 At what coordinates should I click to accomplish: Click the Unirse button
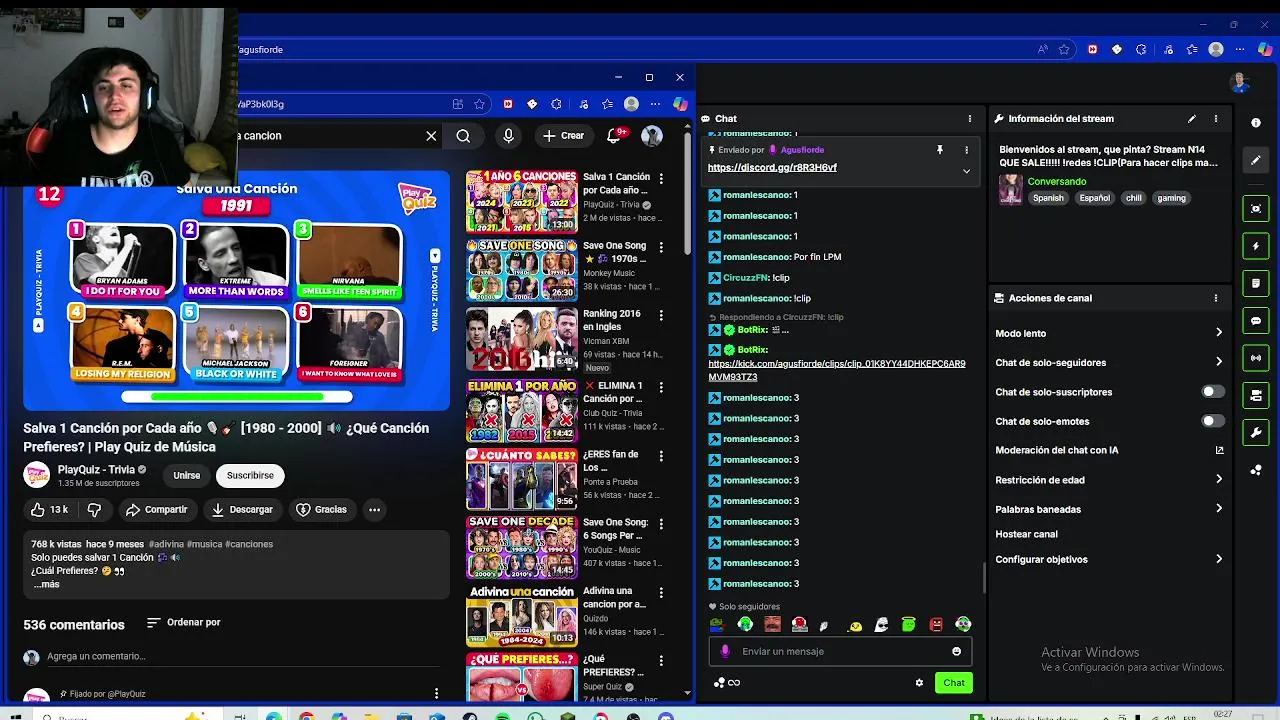click(186, 475)
